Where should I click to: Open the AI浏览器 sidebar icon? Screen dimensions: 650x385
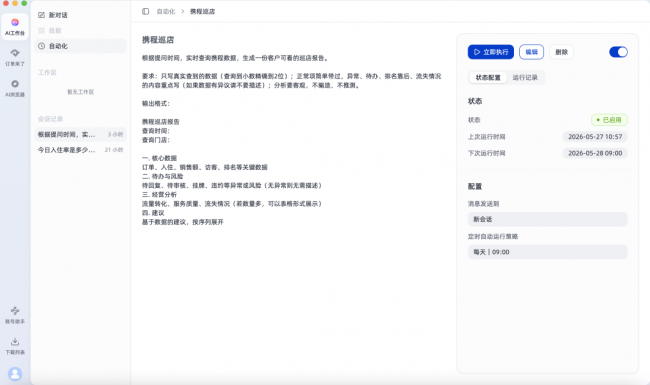tap(15, 88)
